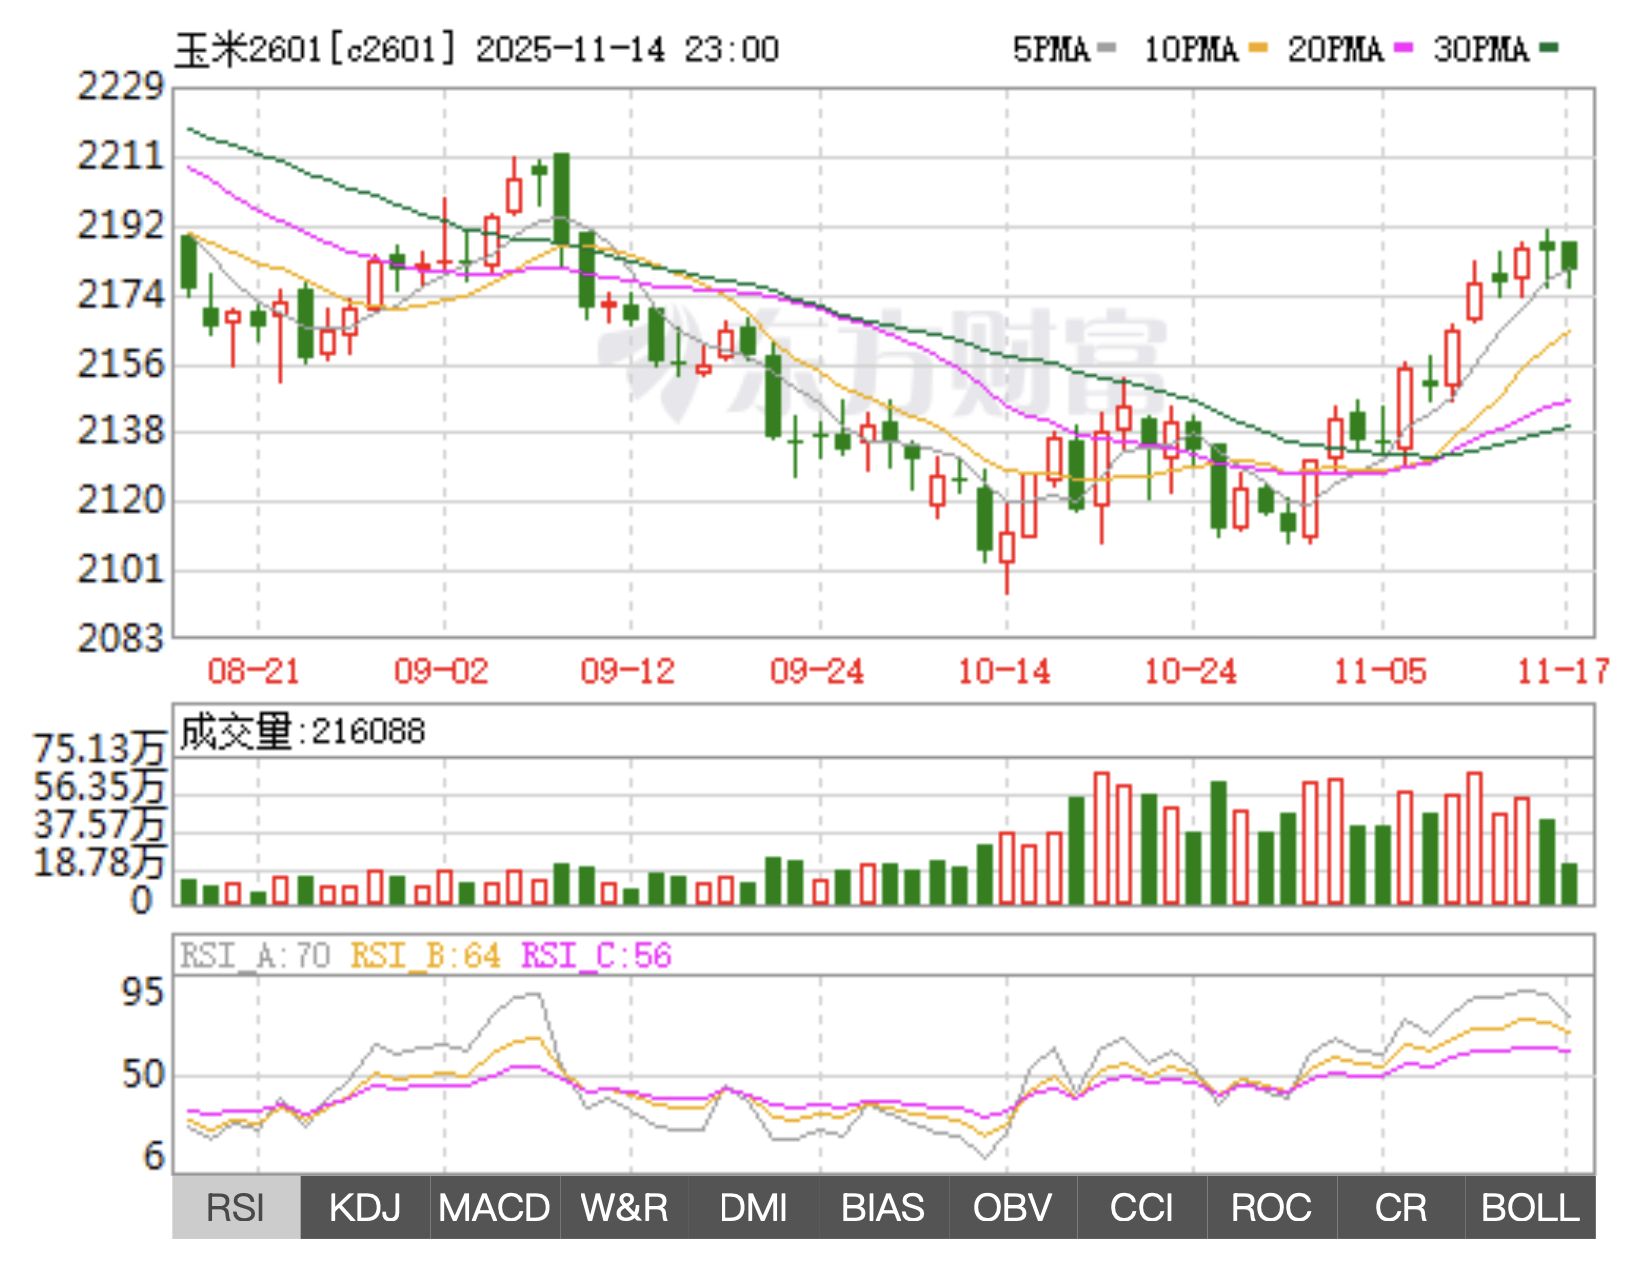This screenshot has height=1268, width=1636.
Task: Click the active RSI tab
Action: tap(236, 1207)
